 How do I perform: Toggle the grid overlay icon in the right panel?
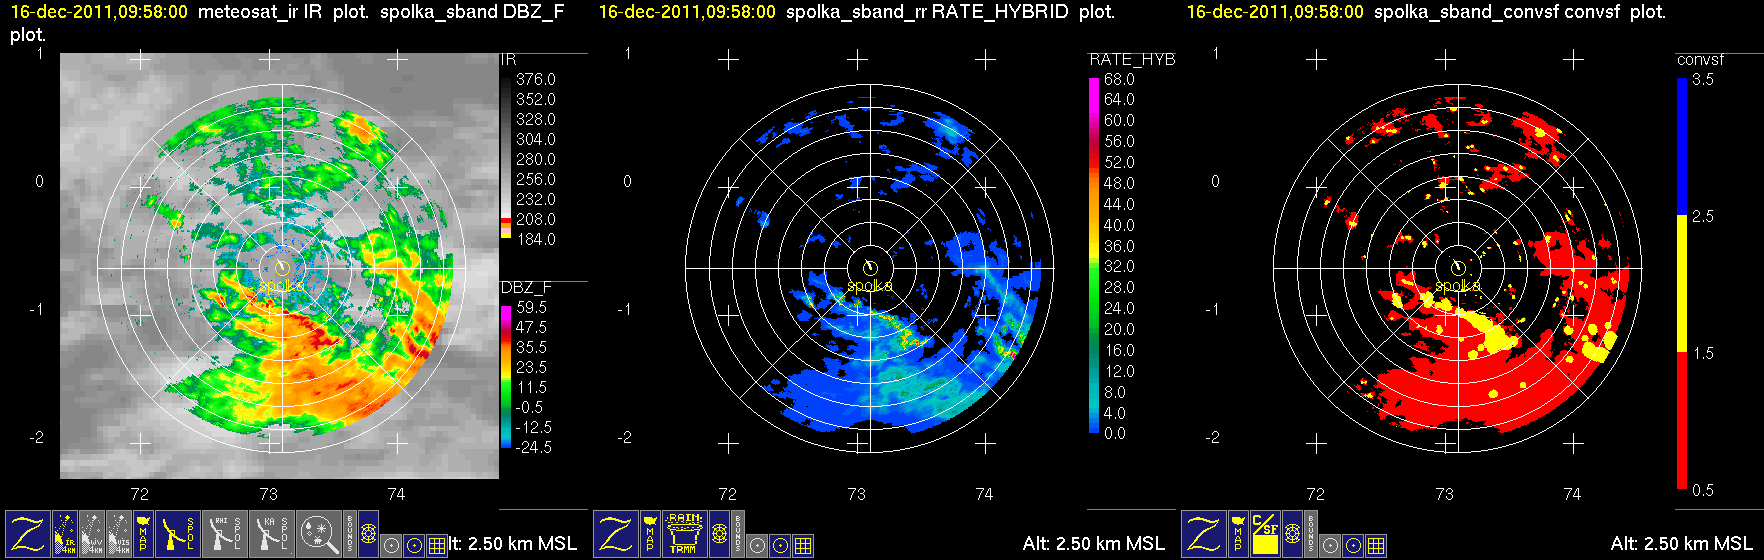(1376, 546)
